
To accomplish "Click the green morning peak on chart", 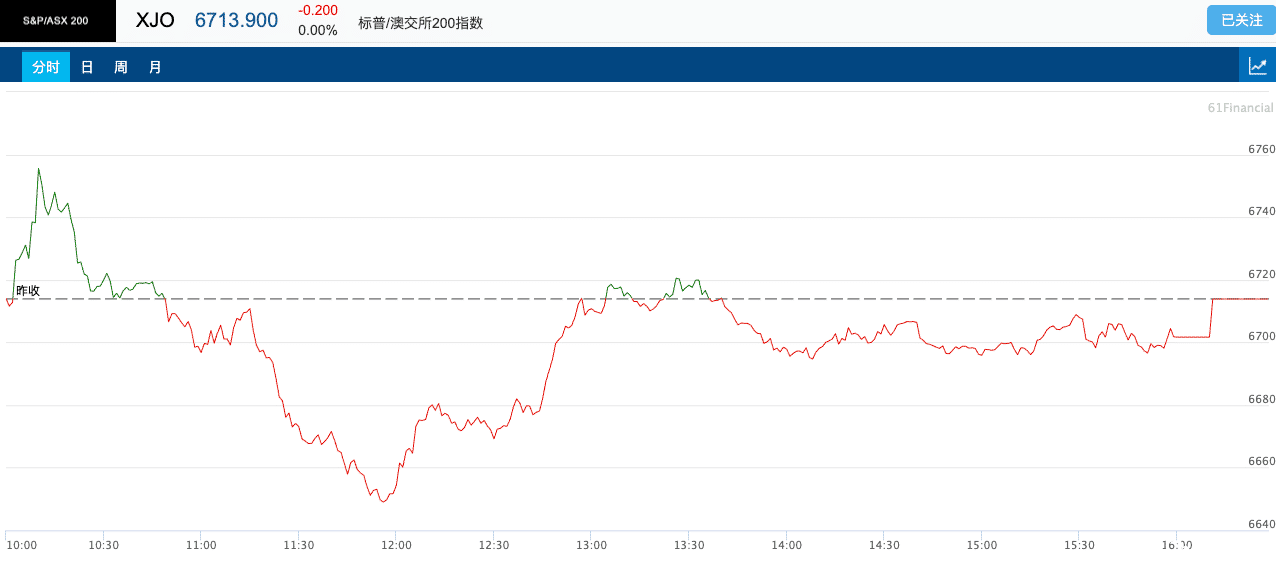I will 38,169.
